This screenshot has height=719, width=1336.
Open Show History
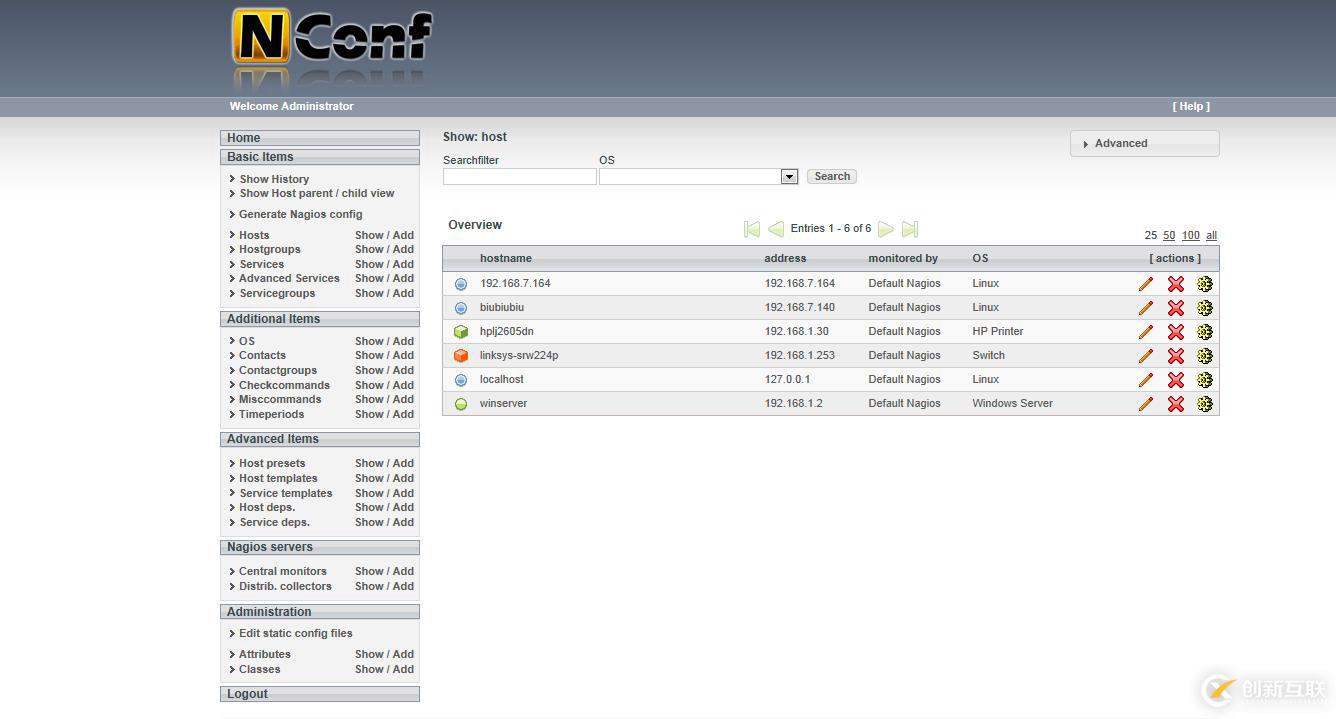(x=274, y=179)
